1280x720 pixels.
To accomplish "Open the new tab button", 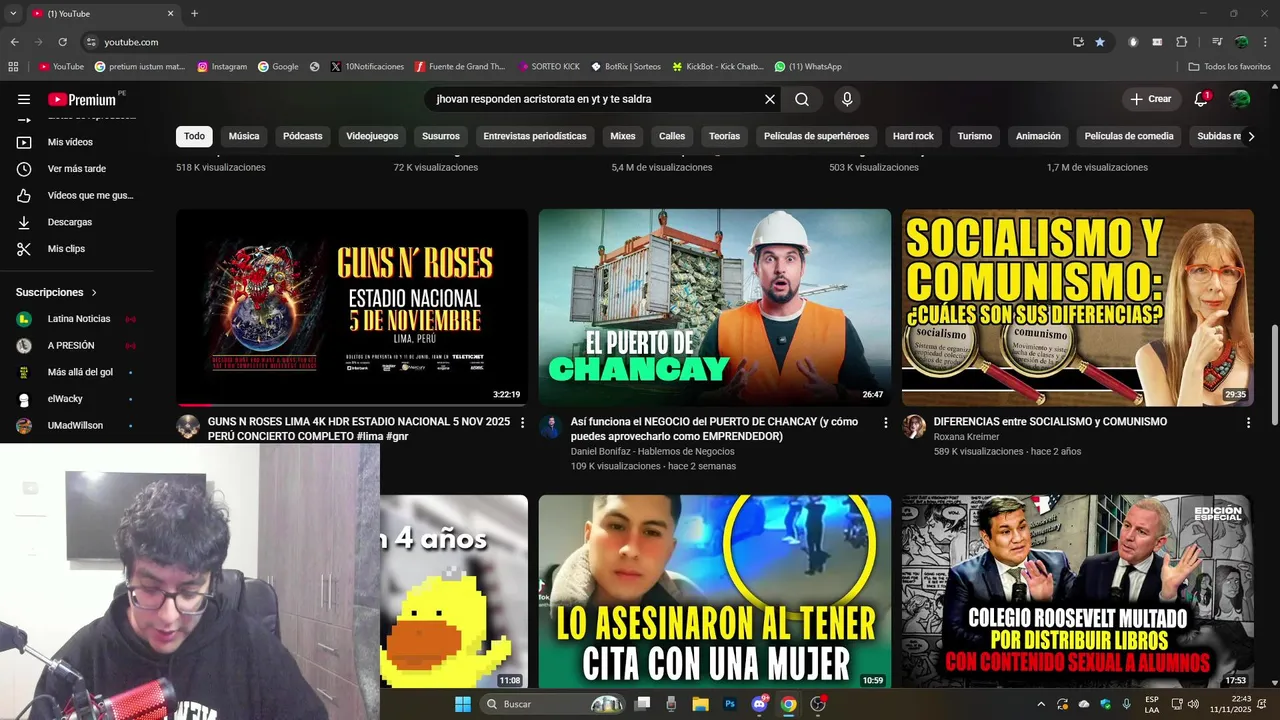I will (x=194, y=13).
